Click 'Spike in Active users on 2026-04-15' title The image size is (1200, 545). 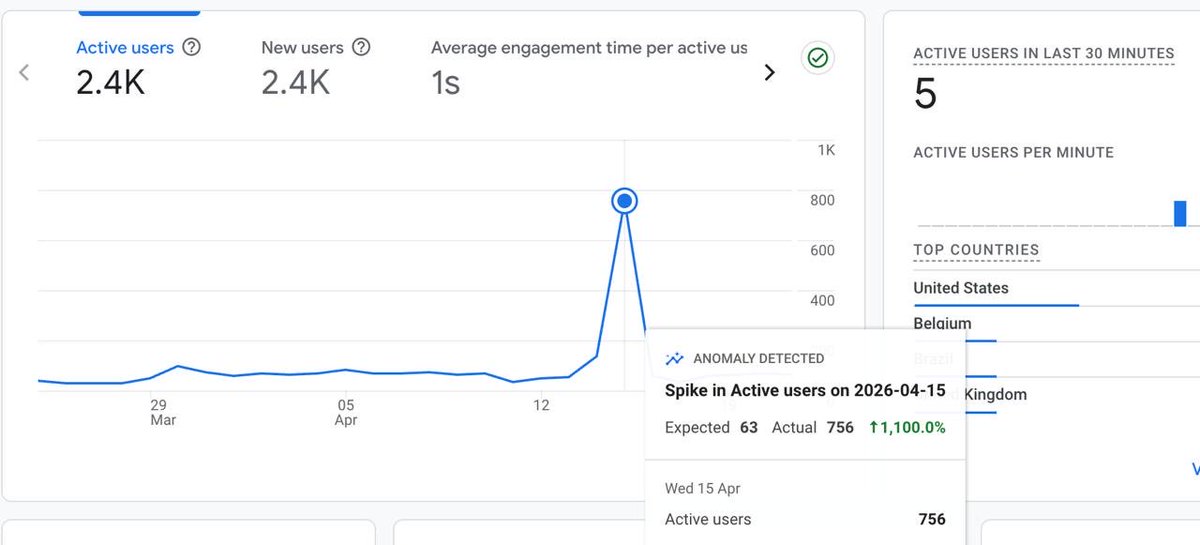805,390
